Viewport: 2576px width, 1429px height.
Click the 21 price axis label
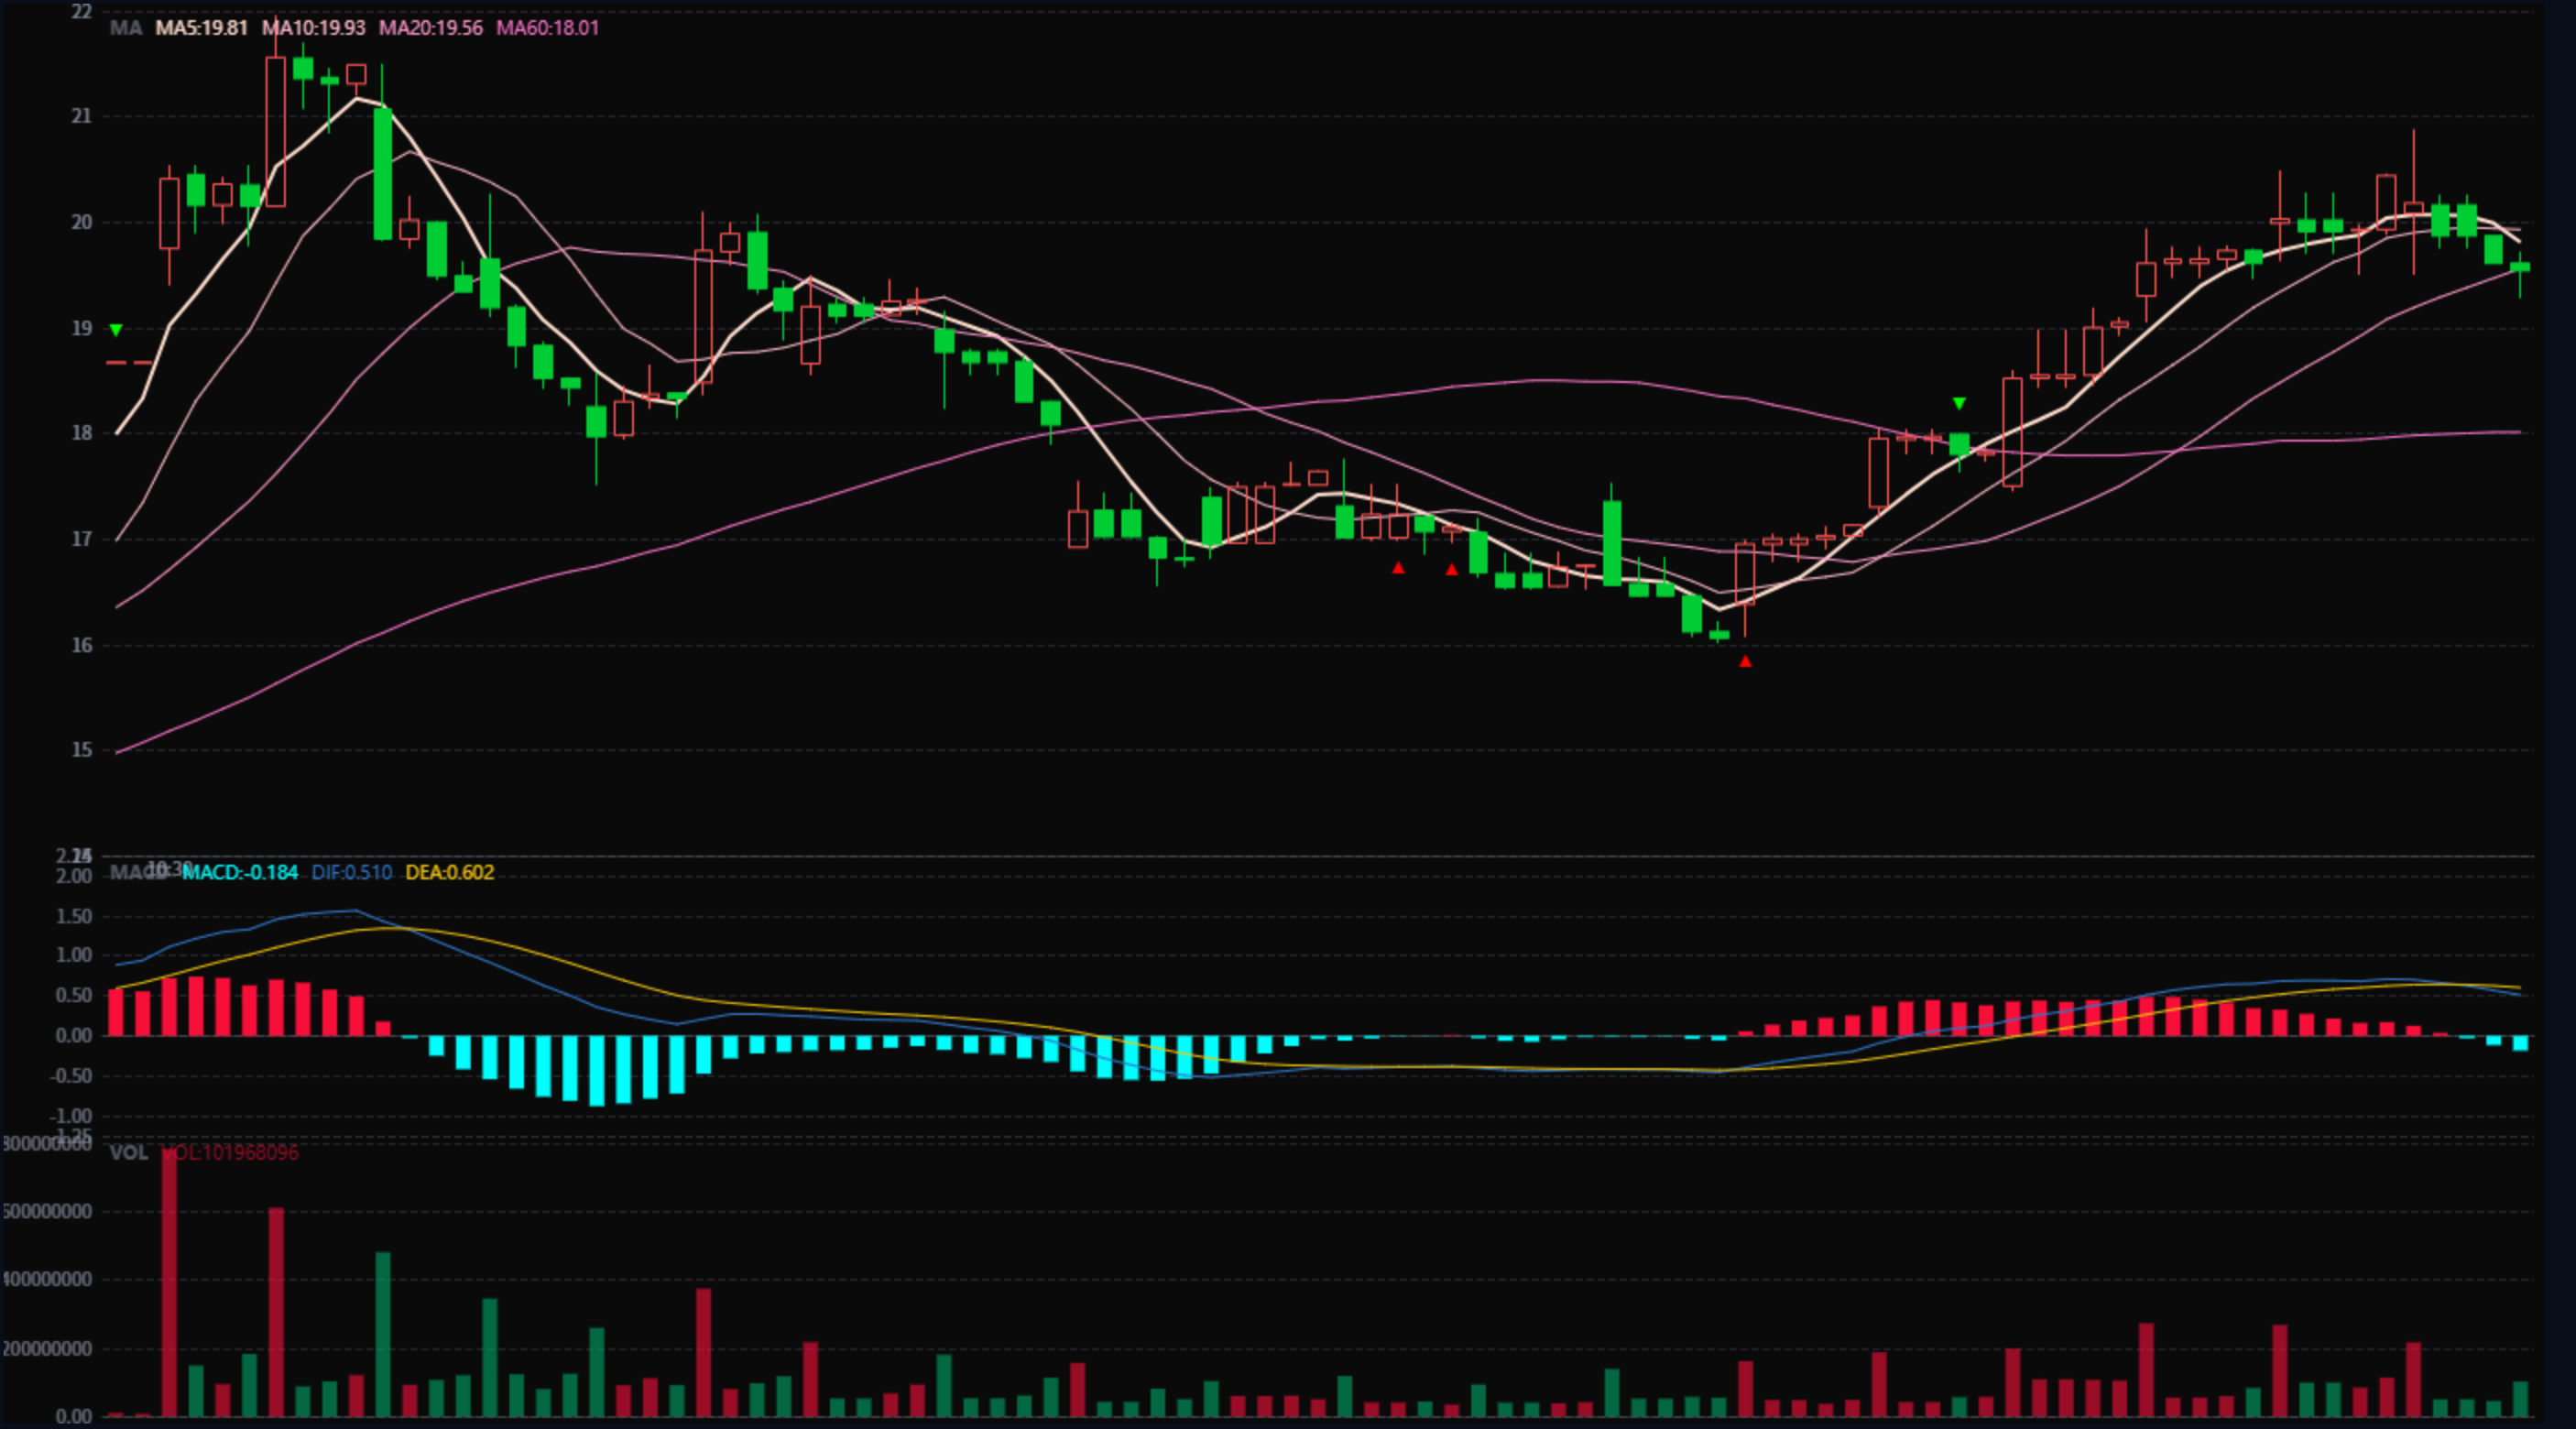pos(82,117)
